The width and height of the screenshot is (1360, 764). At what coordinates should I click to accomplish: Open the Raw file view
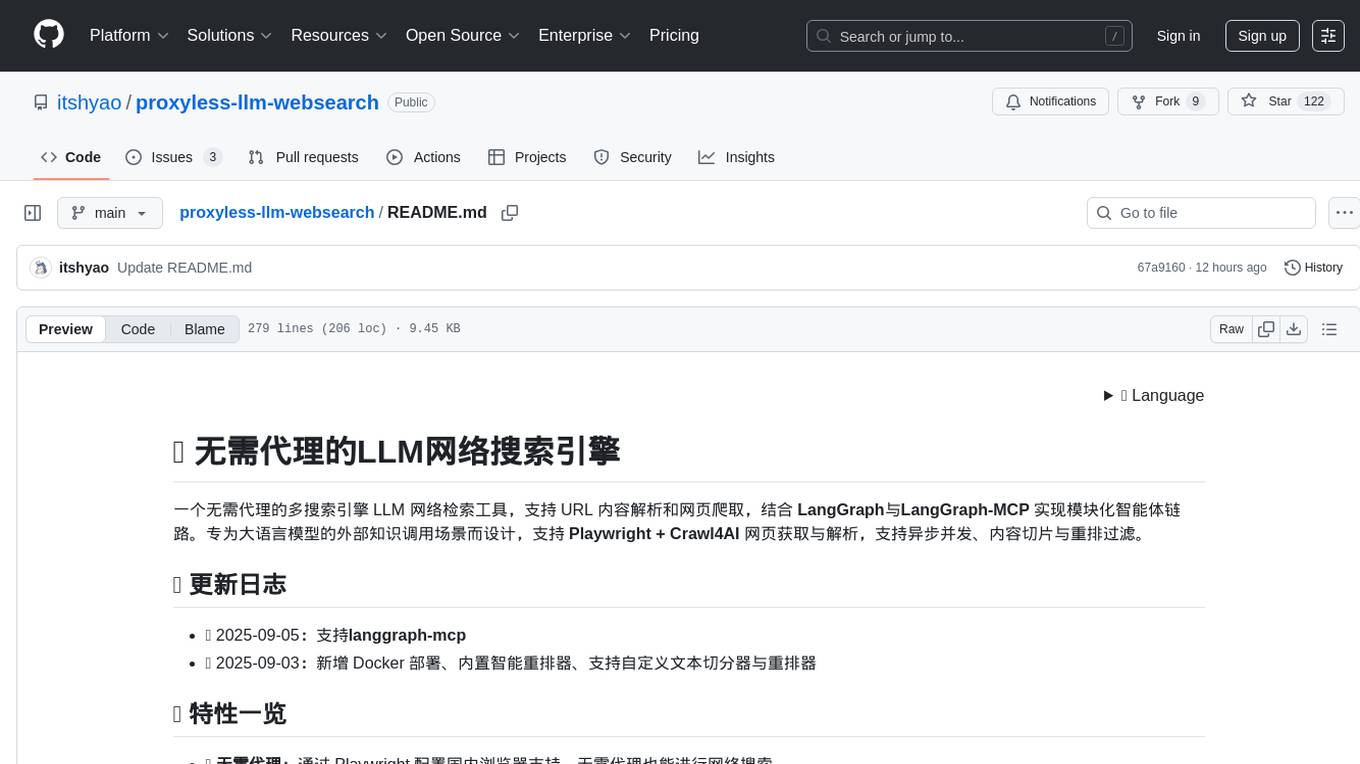click(x=1231, y=329)
